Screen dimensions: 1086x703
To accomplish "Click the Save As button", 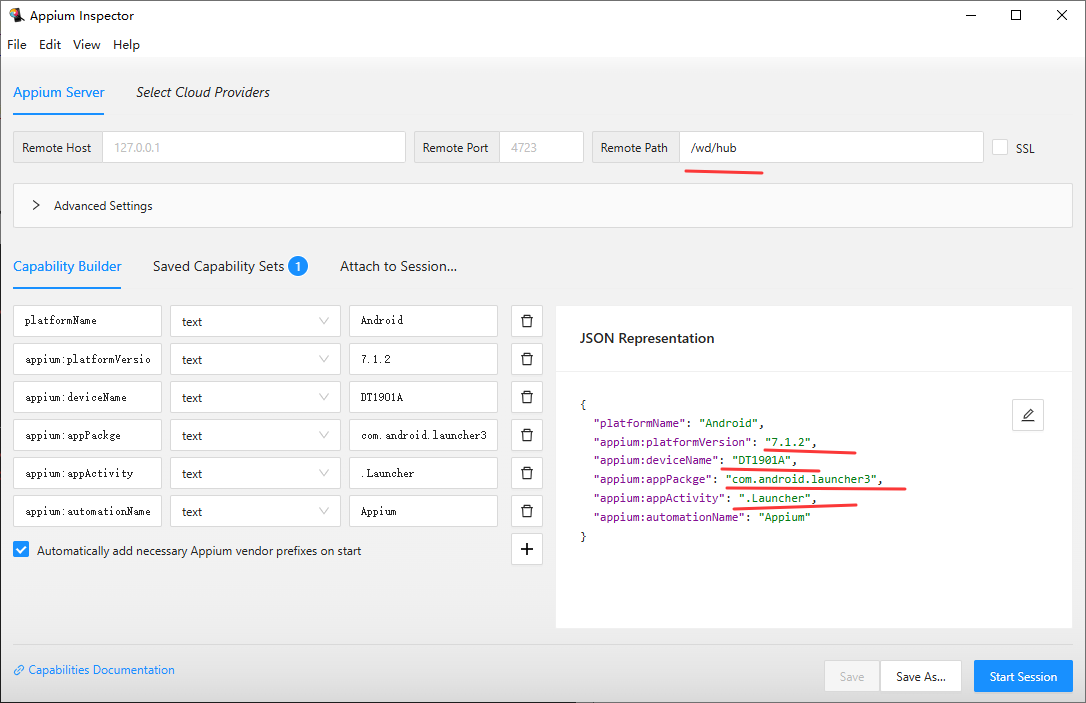I will (x=920, y=677).
